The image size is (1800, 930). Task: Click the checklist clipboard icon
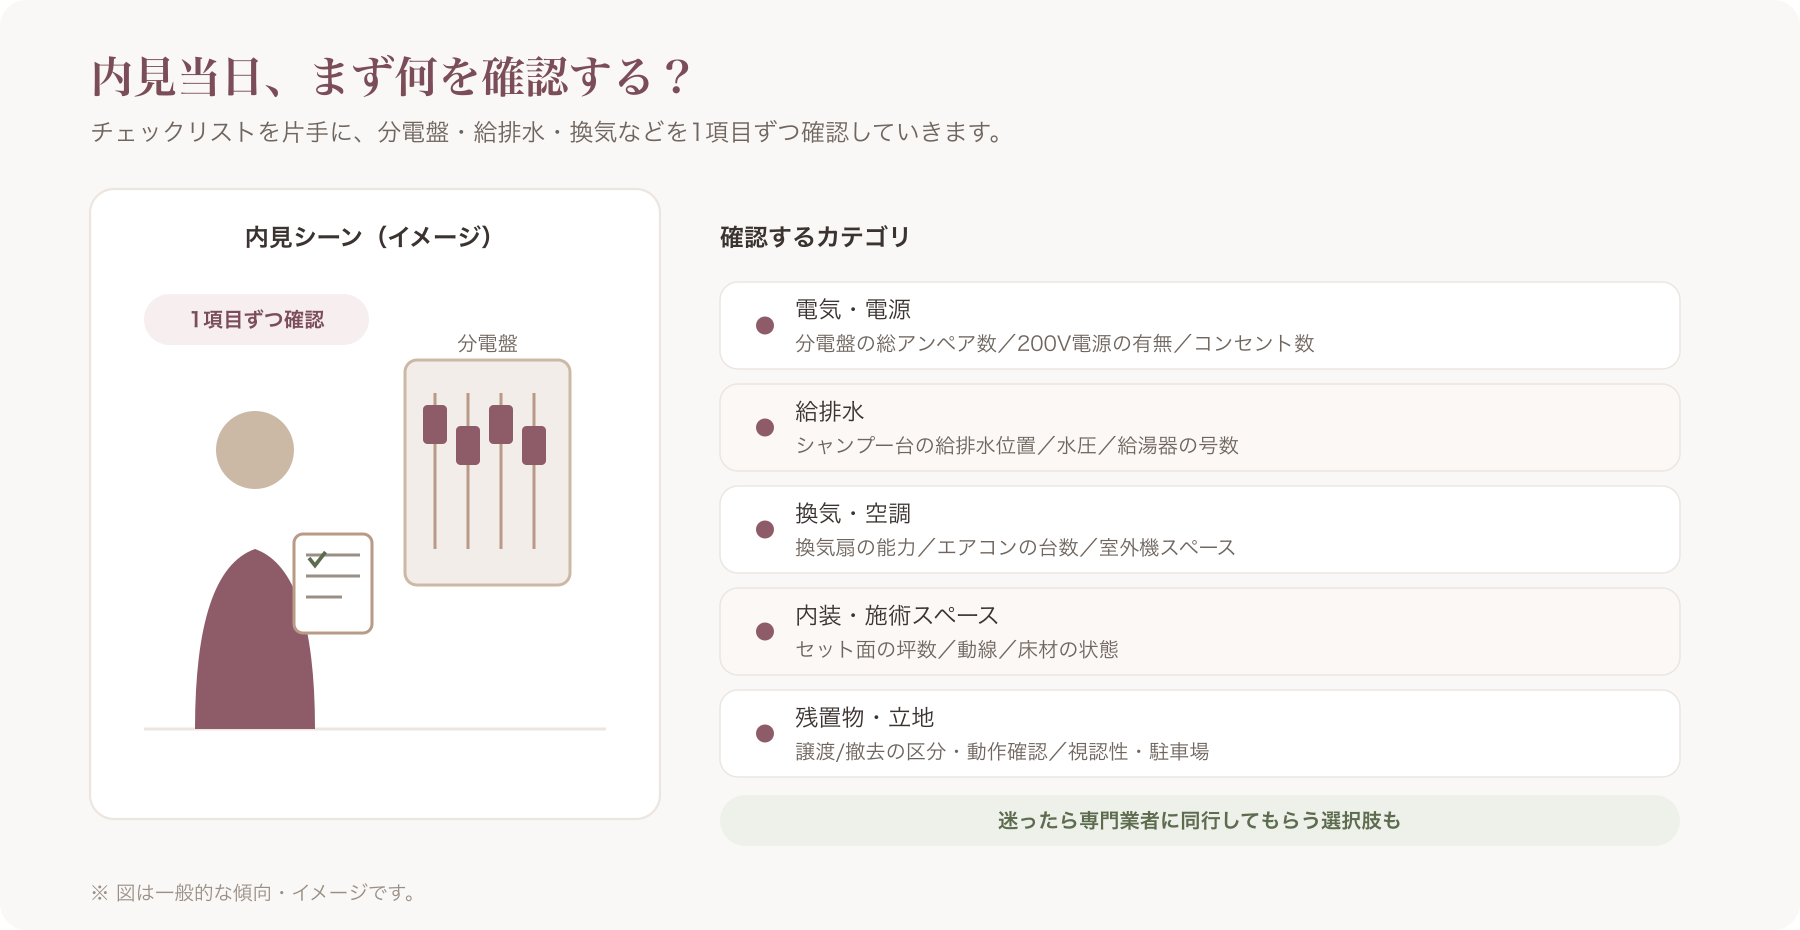[x=333, y=583]
